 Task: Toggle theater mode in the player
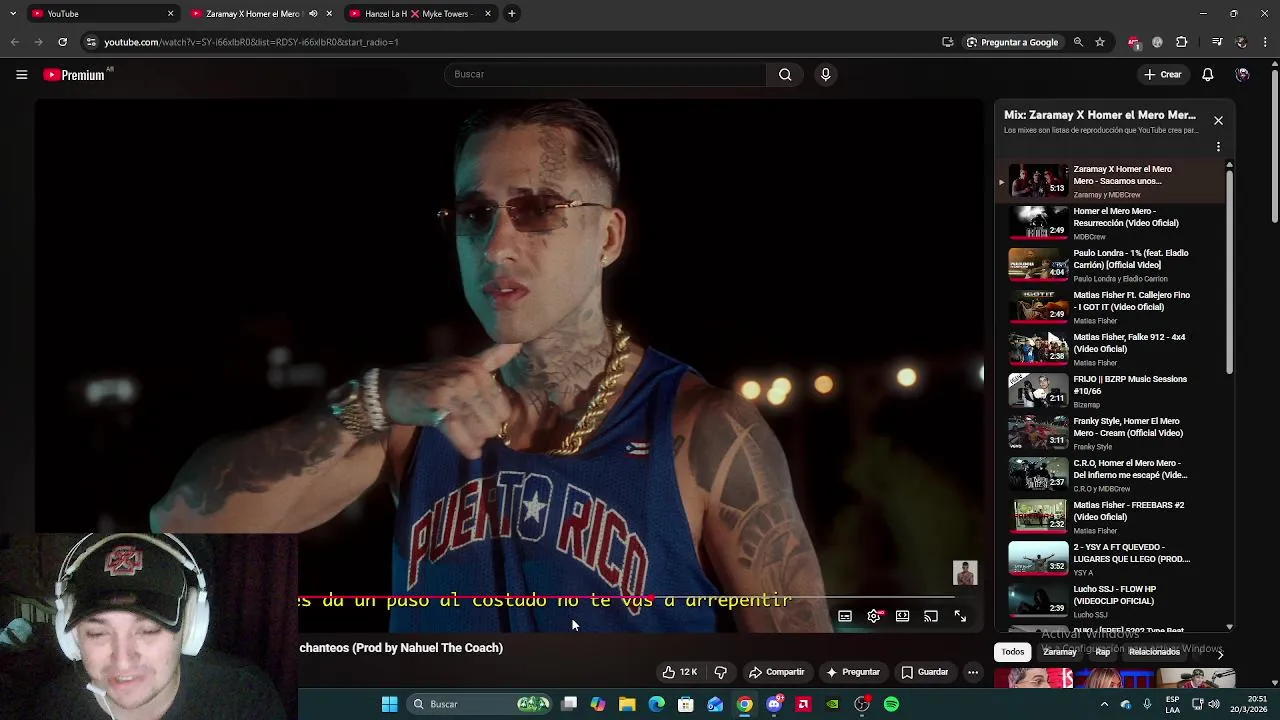click(902, 617)
